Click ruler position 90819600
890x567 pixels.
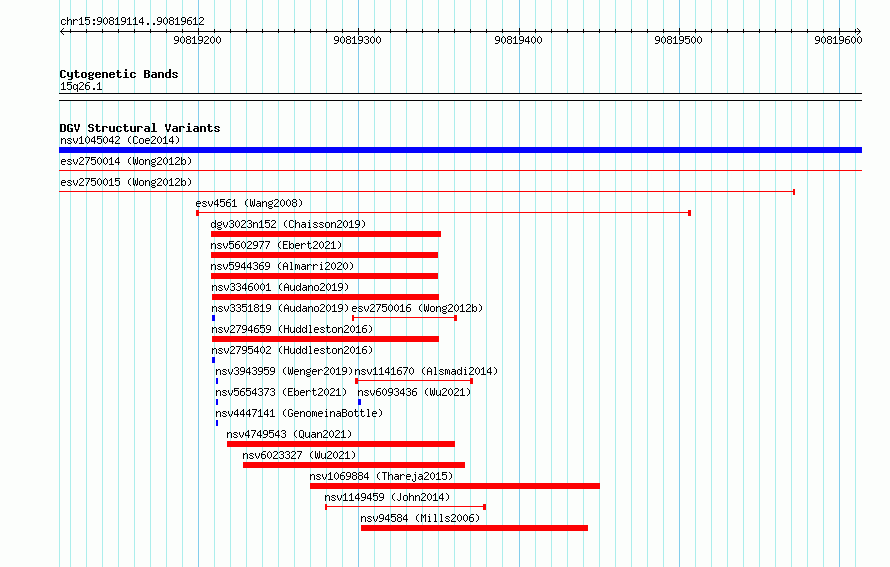(838, 40)
